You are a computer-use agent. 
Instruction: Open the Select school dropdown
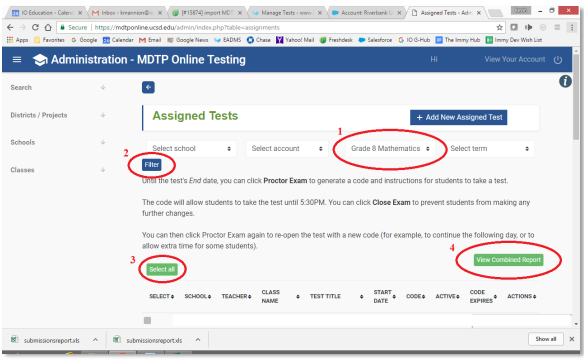191,149
